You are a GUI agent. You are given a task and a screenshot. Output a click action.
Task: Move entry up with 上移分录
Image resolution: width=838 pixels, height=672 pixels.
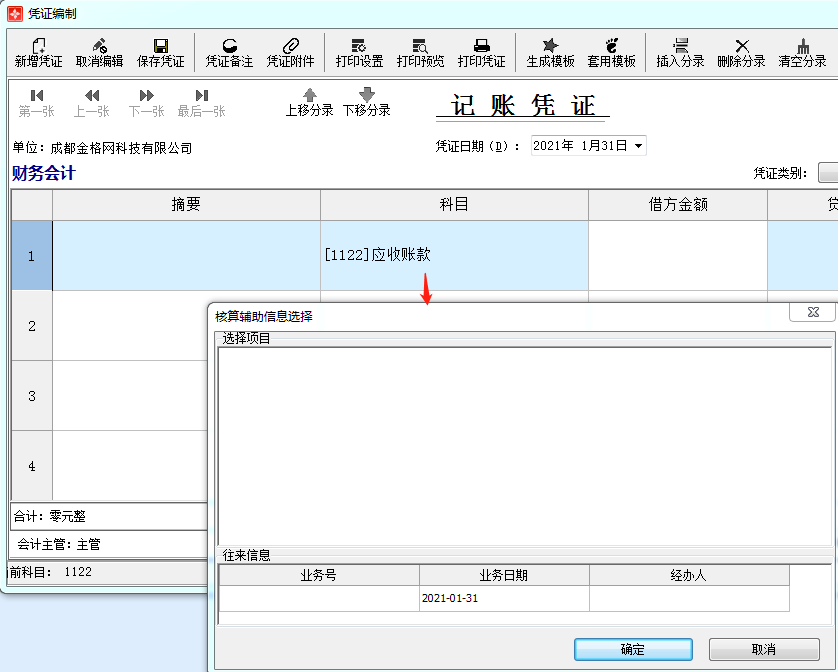tap(309, 102)
